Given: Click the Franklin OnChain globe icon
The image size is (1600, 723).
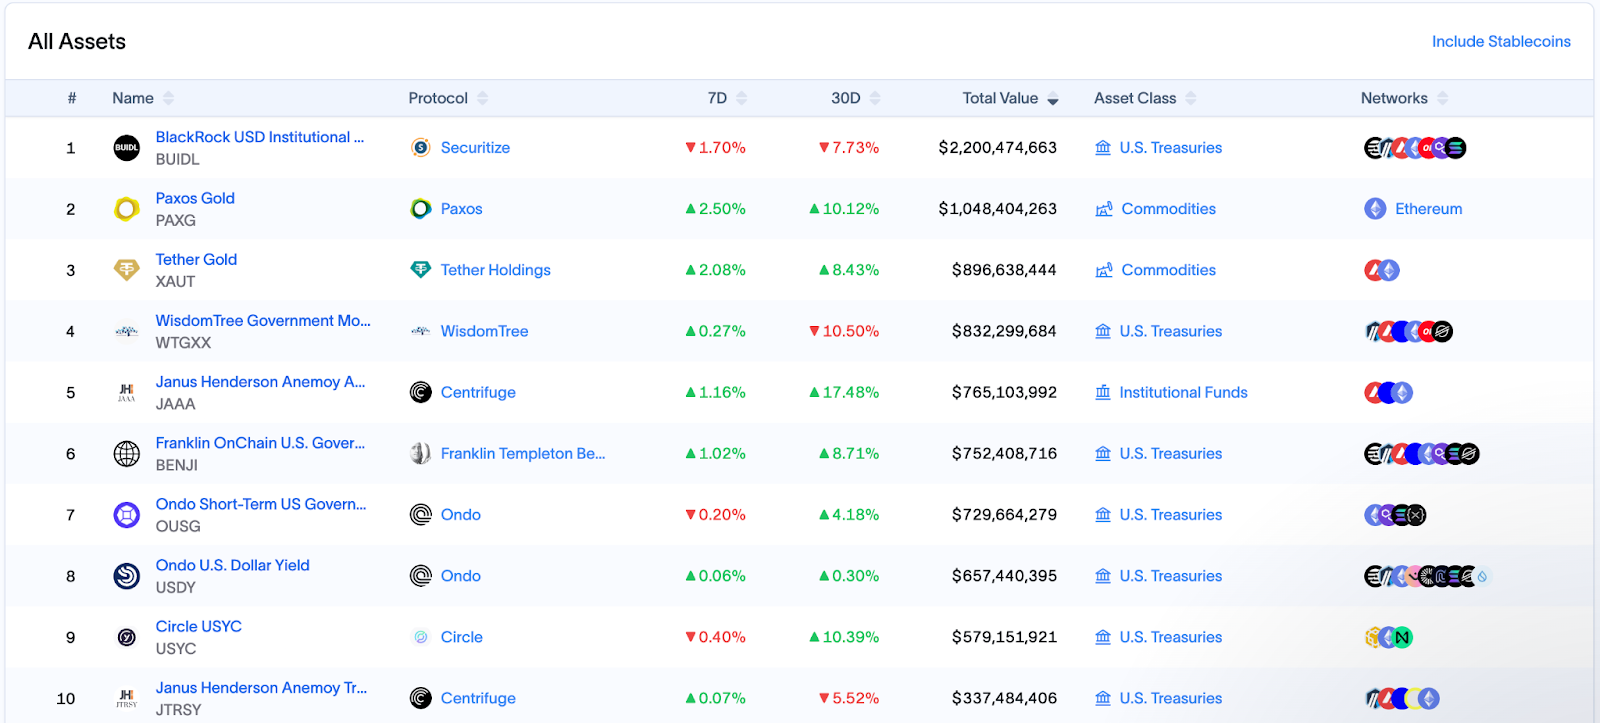Looking at the screenshot, I should click(126, 454).
